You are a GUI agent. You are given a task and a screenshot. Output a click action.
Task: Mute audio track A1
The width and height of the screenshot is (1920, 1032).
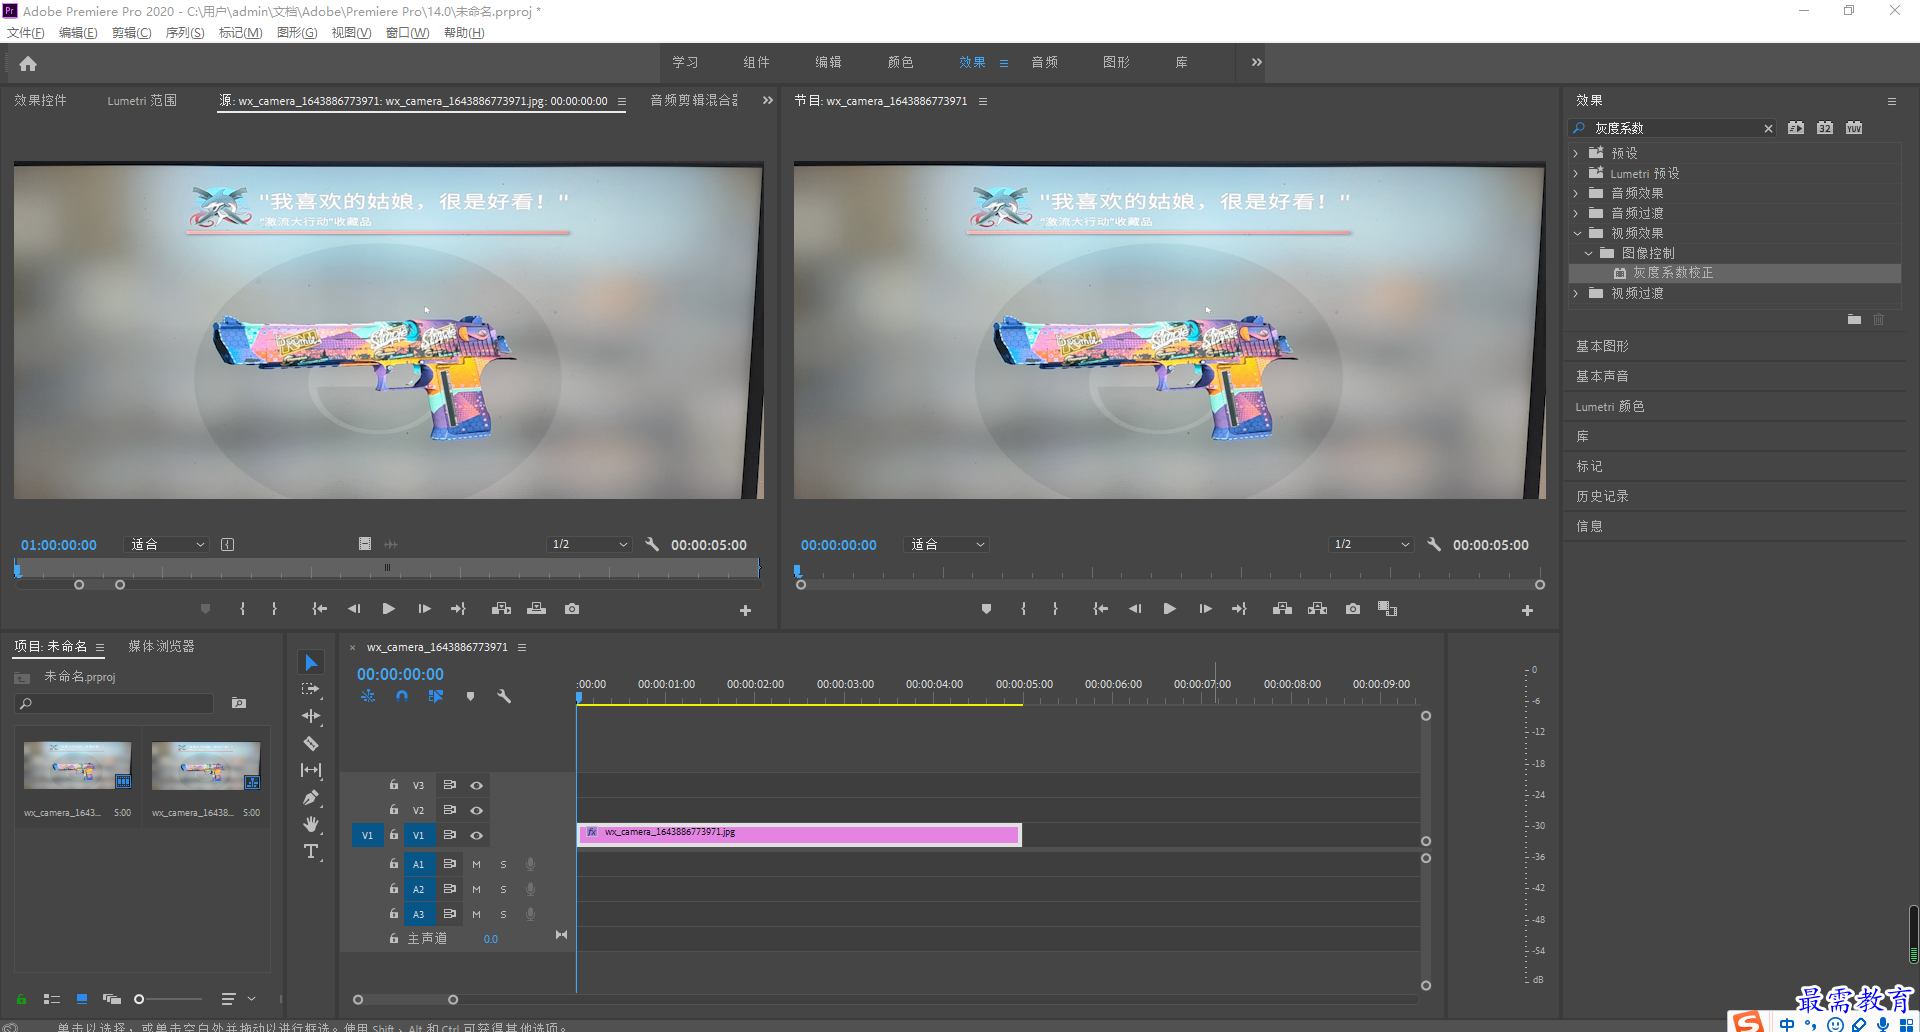point(476,864)
